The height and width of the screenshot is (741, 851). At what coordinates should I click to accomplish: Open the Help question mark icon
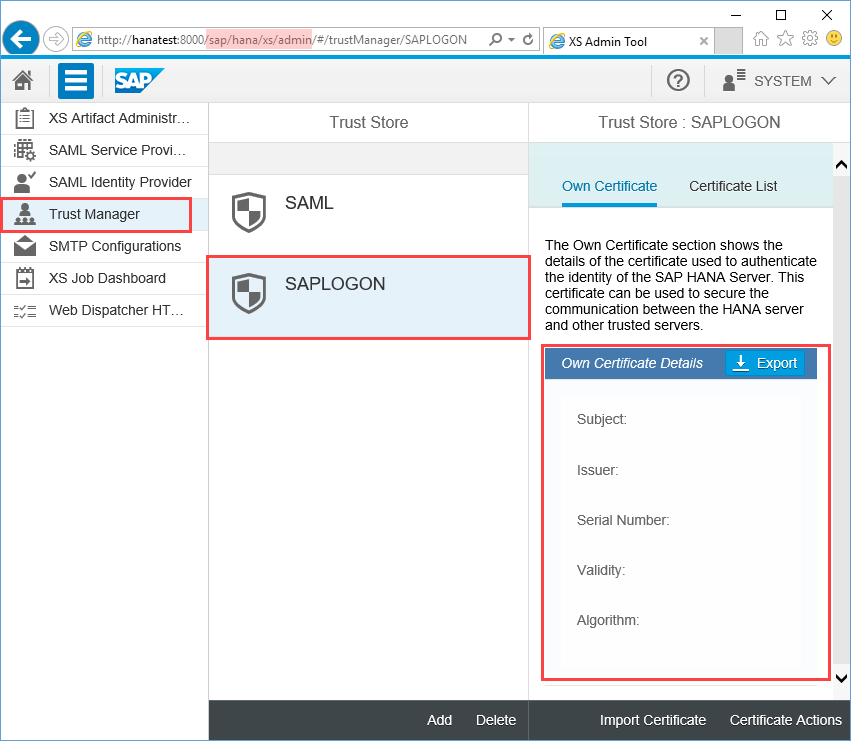(678, 81)
